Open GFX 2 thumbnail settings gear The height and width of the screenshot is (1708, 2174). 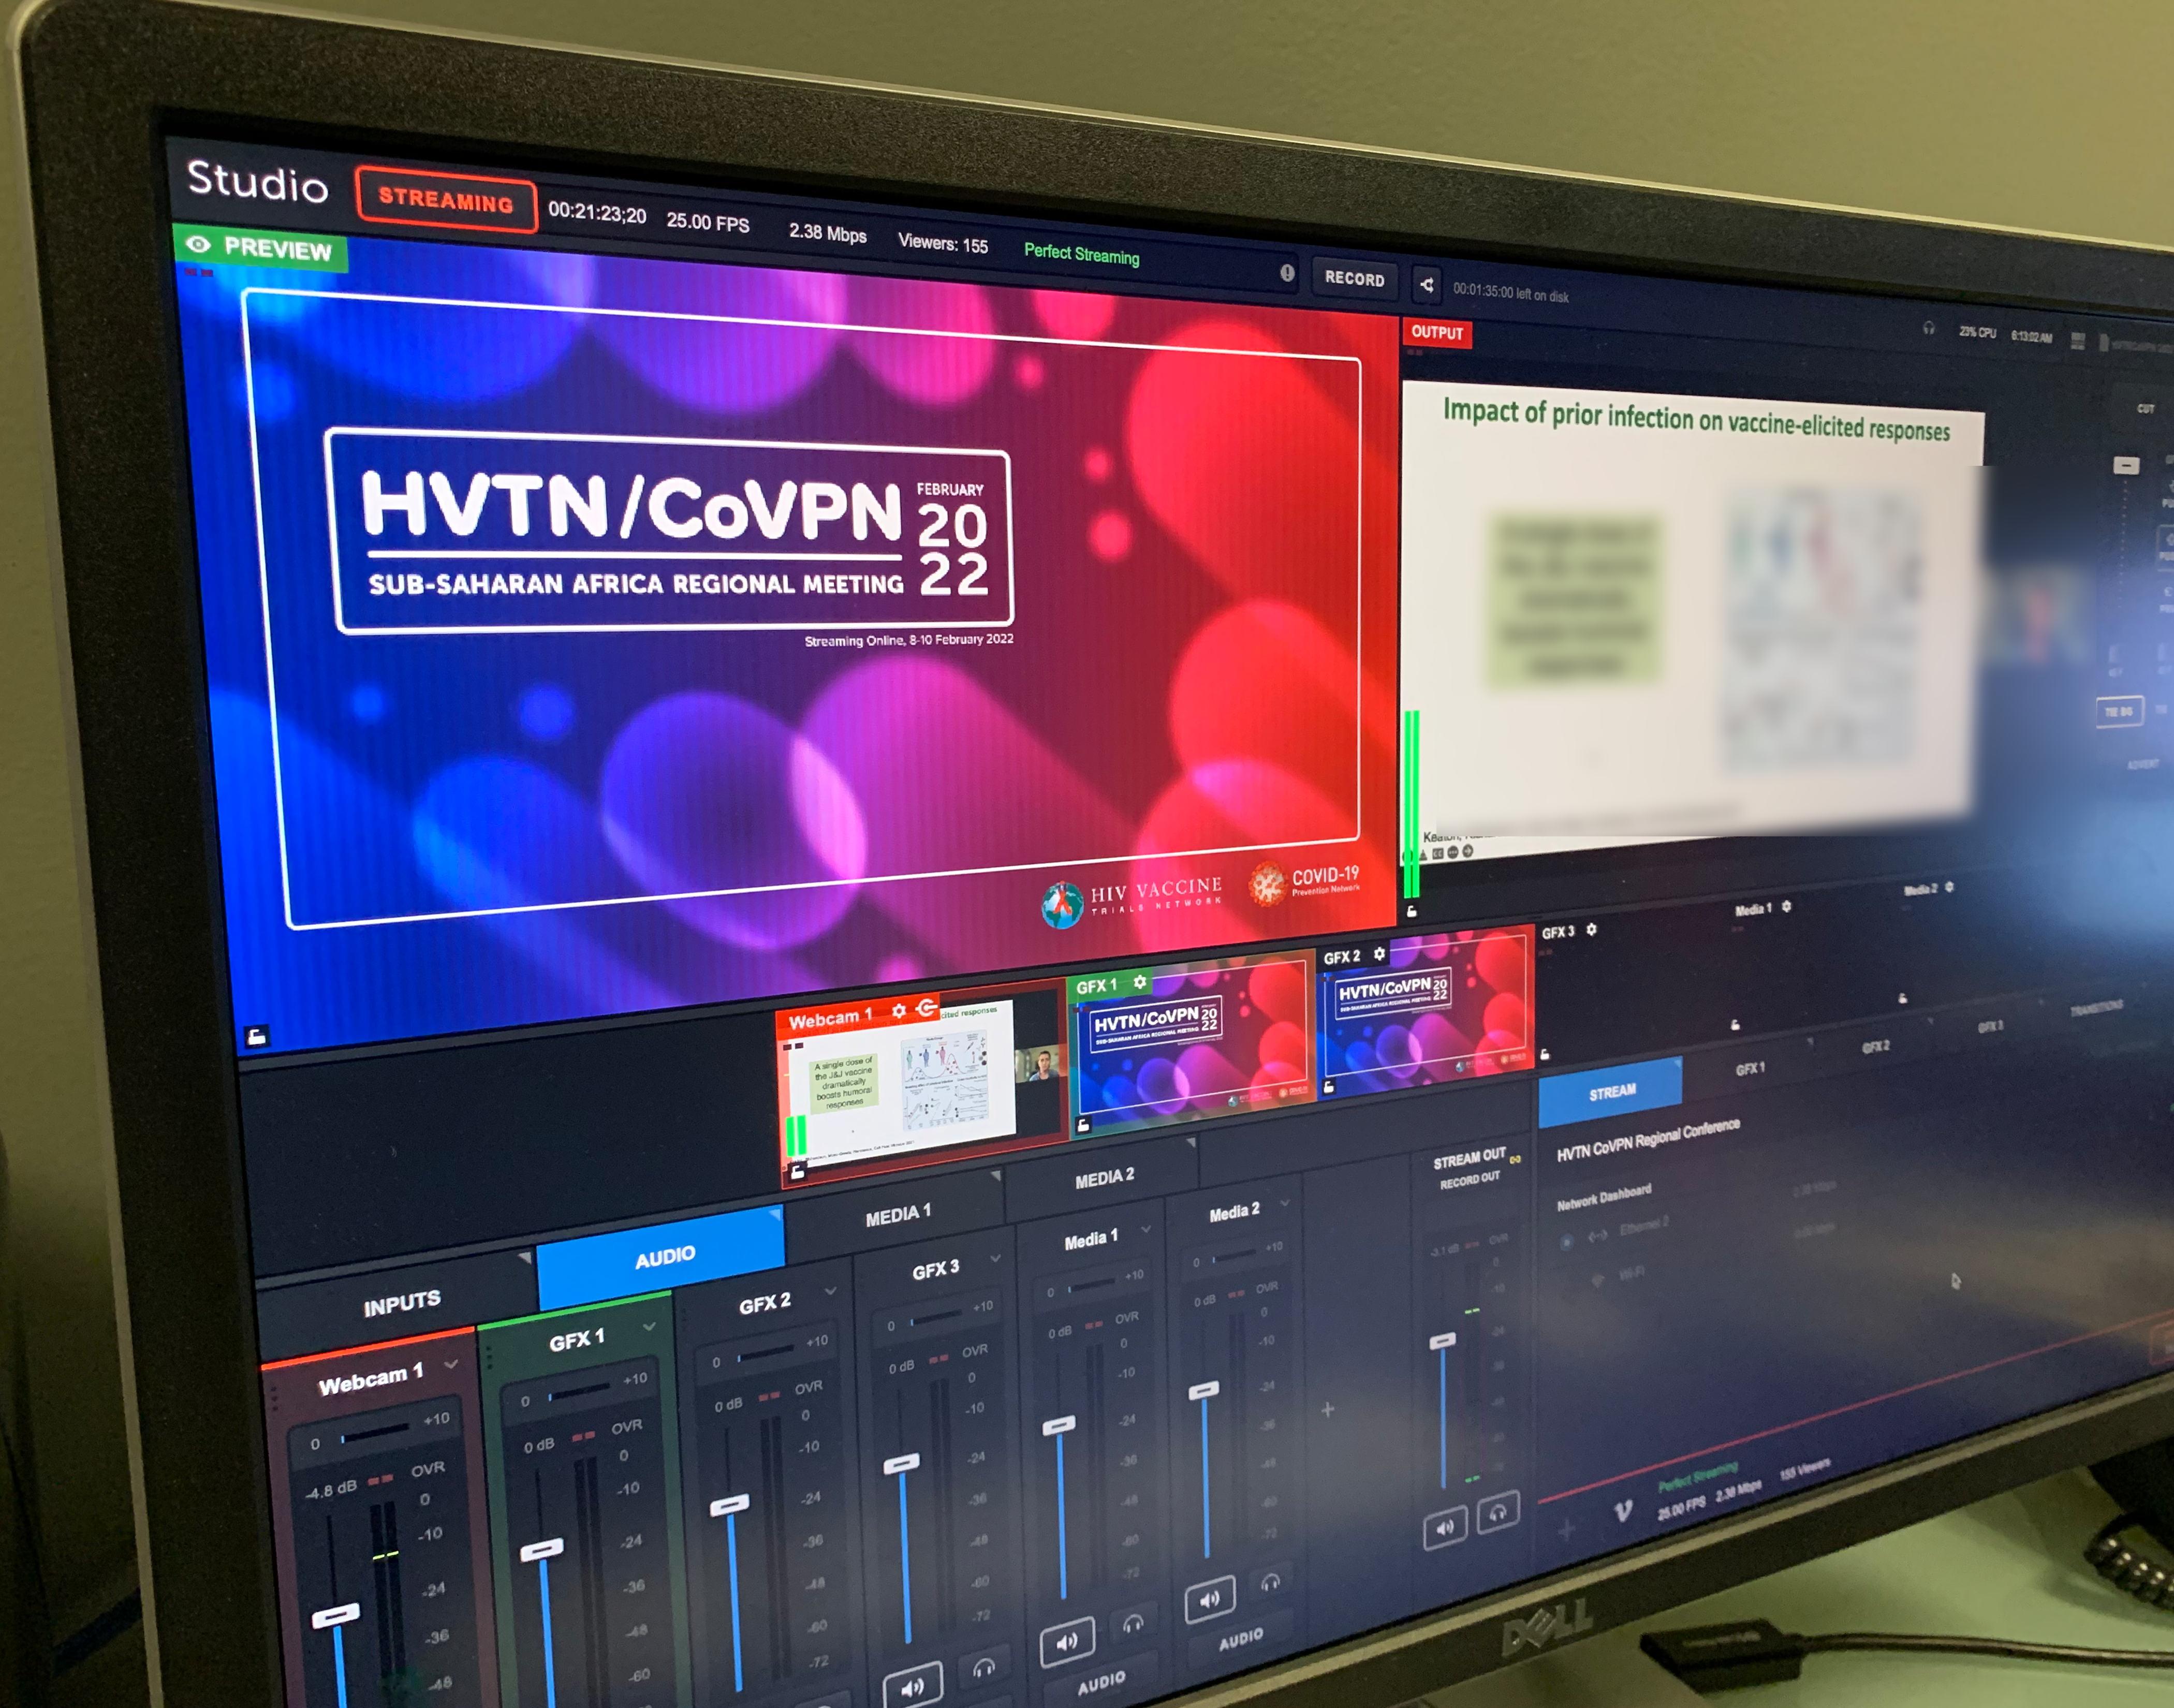[x=1380, y=954]
